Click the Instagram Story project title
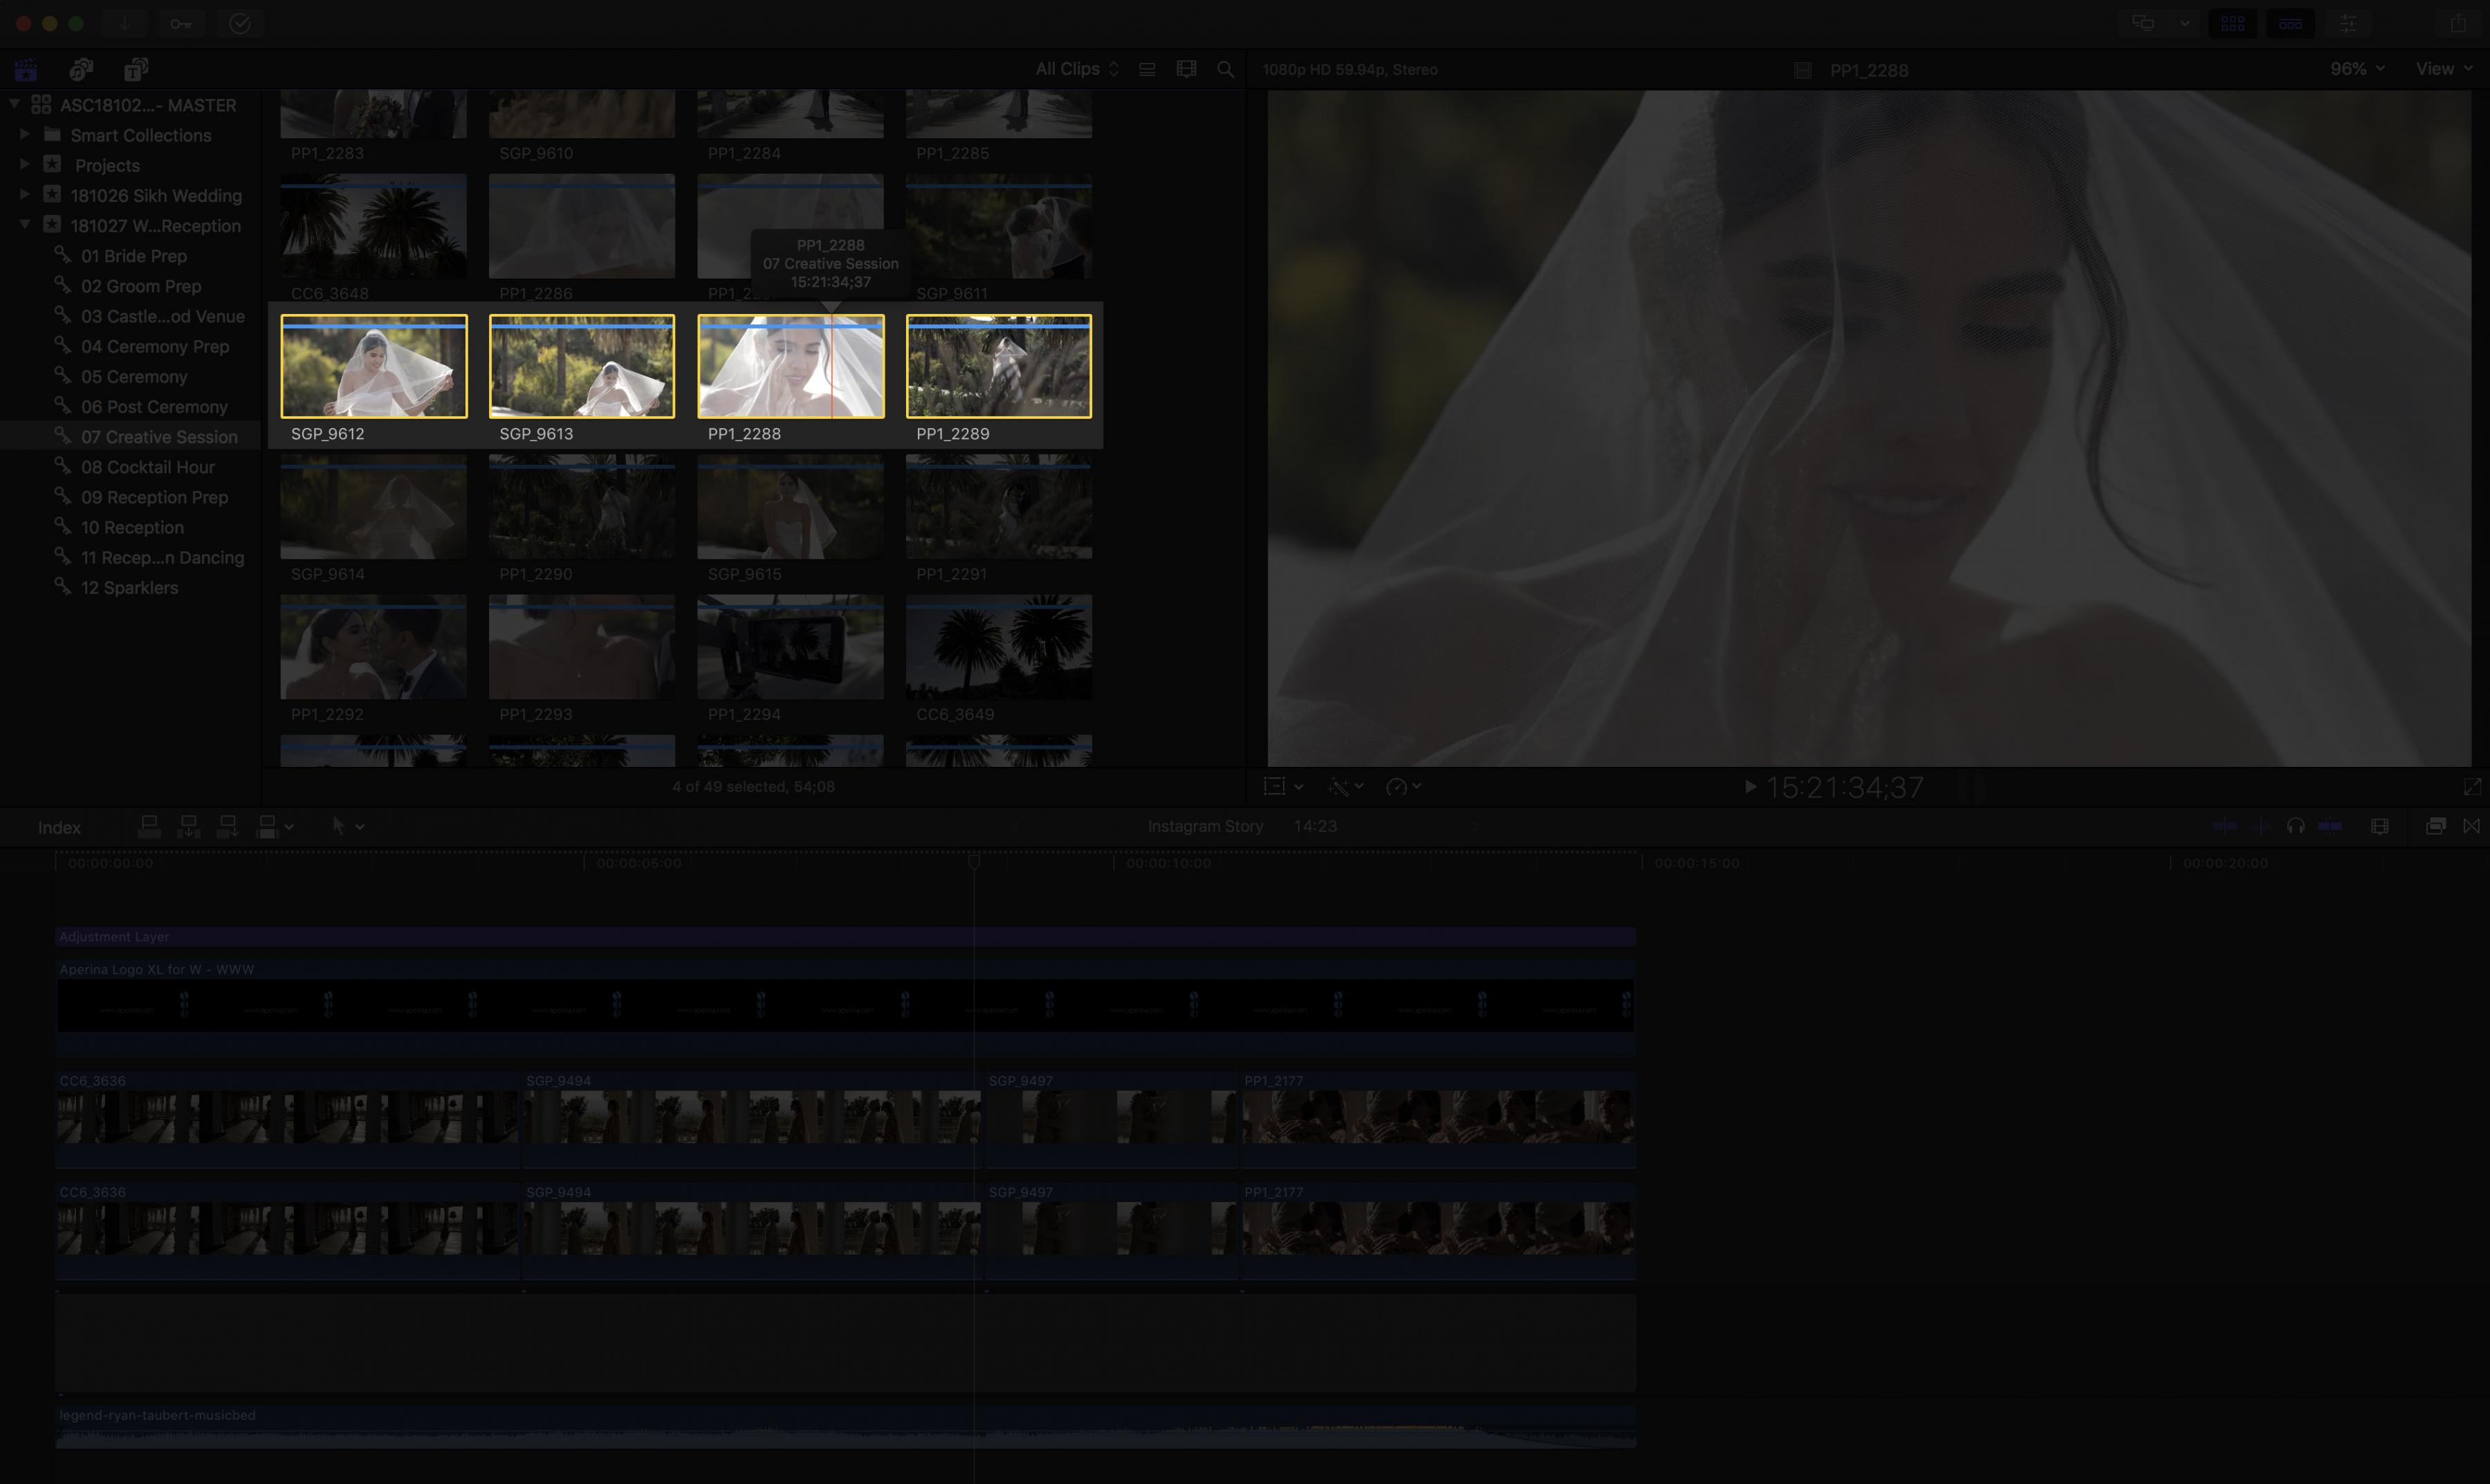This screenshot has width=2490, height=1484. (x=1205, y=826)
